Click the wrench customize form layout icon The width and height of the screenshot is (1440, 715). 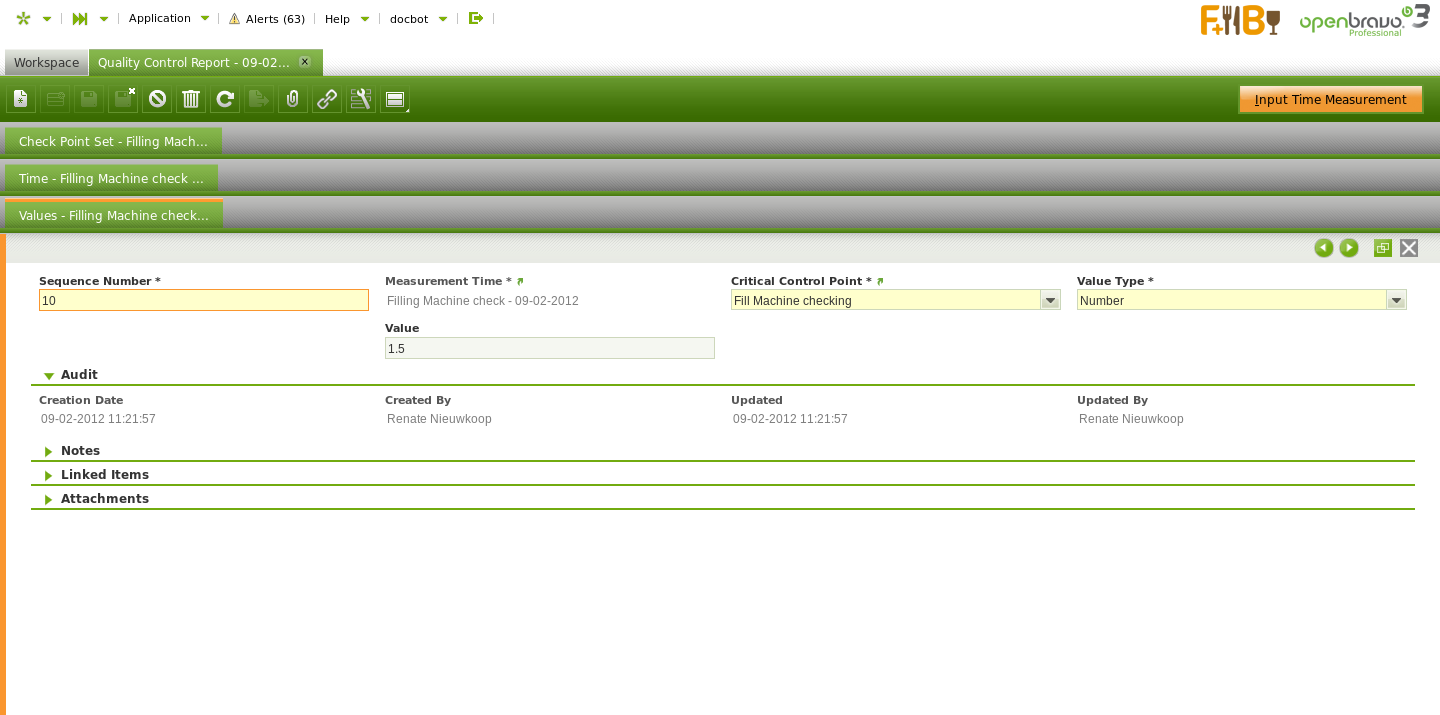361,99
